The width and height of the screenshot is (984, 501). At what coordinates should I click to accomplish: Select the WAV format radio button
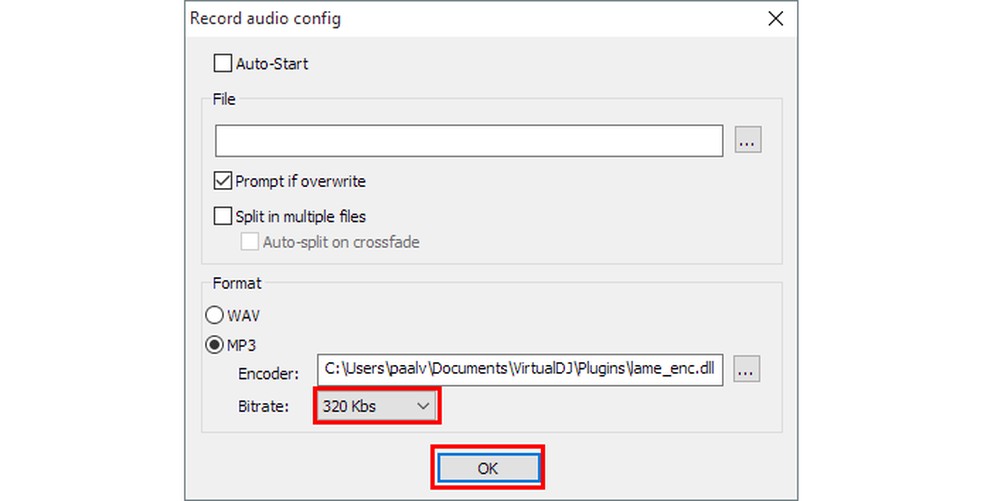pos(214,316)
